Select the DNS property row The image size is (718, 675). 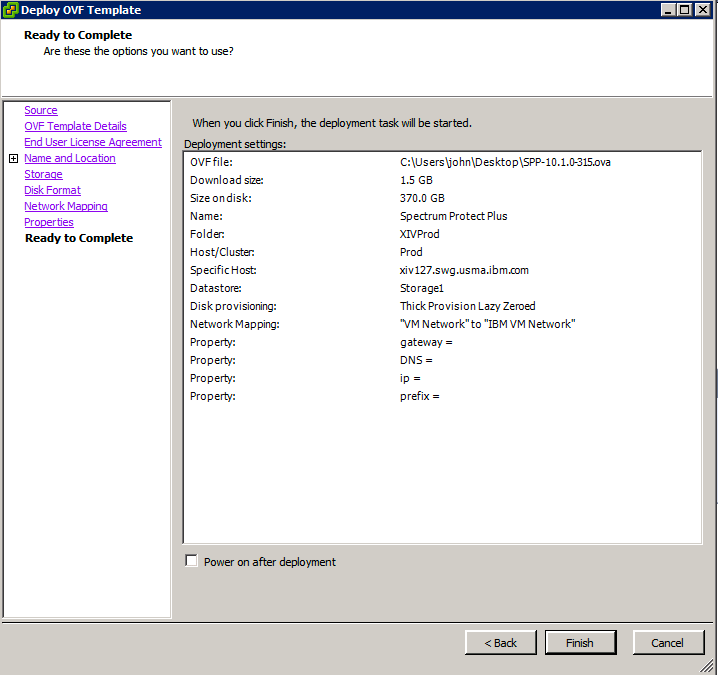click(442, 360)
